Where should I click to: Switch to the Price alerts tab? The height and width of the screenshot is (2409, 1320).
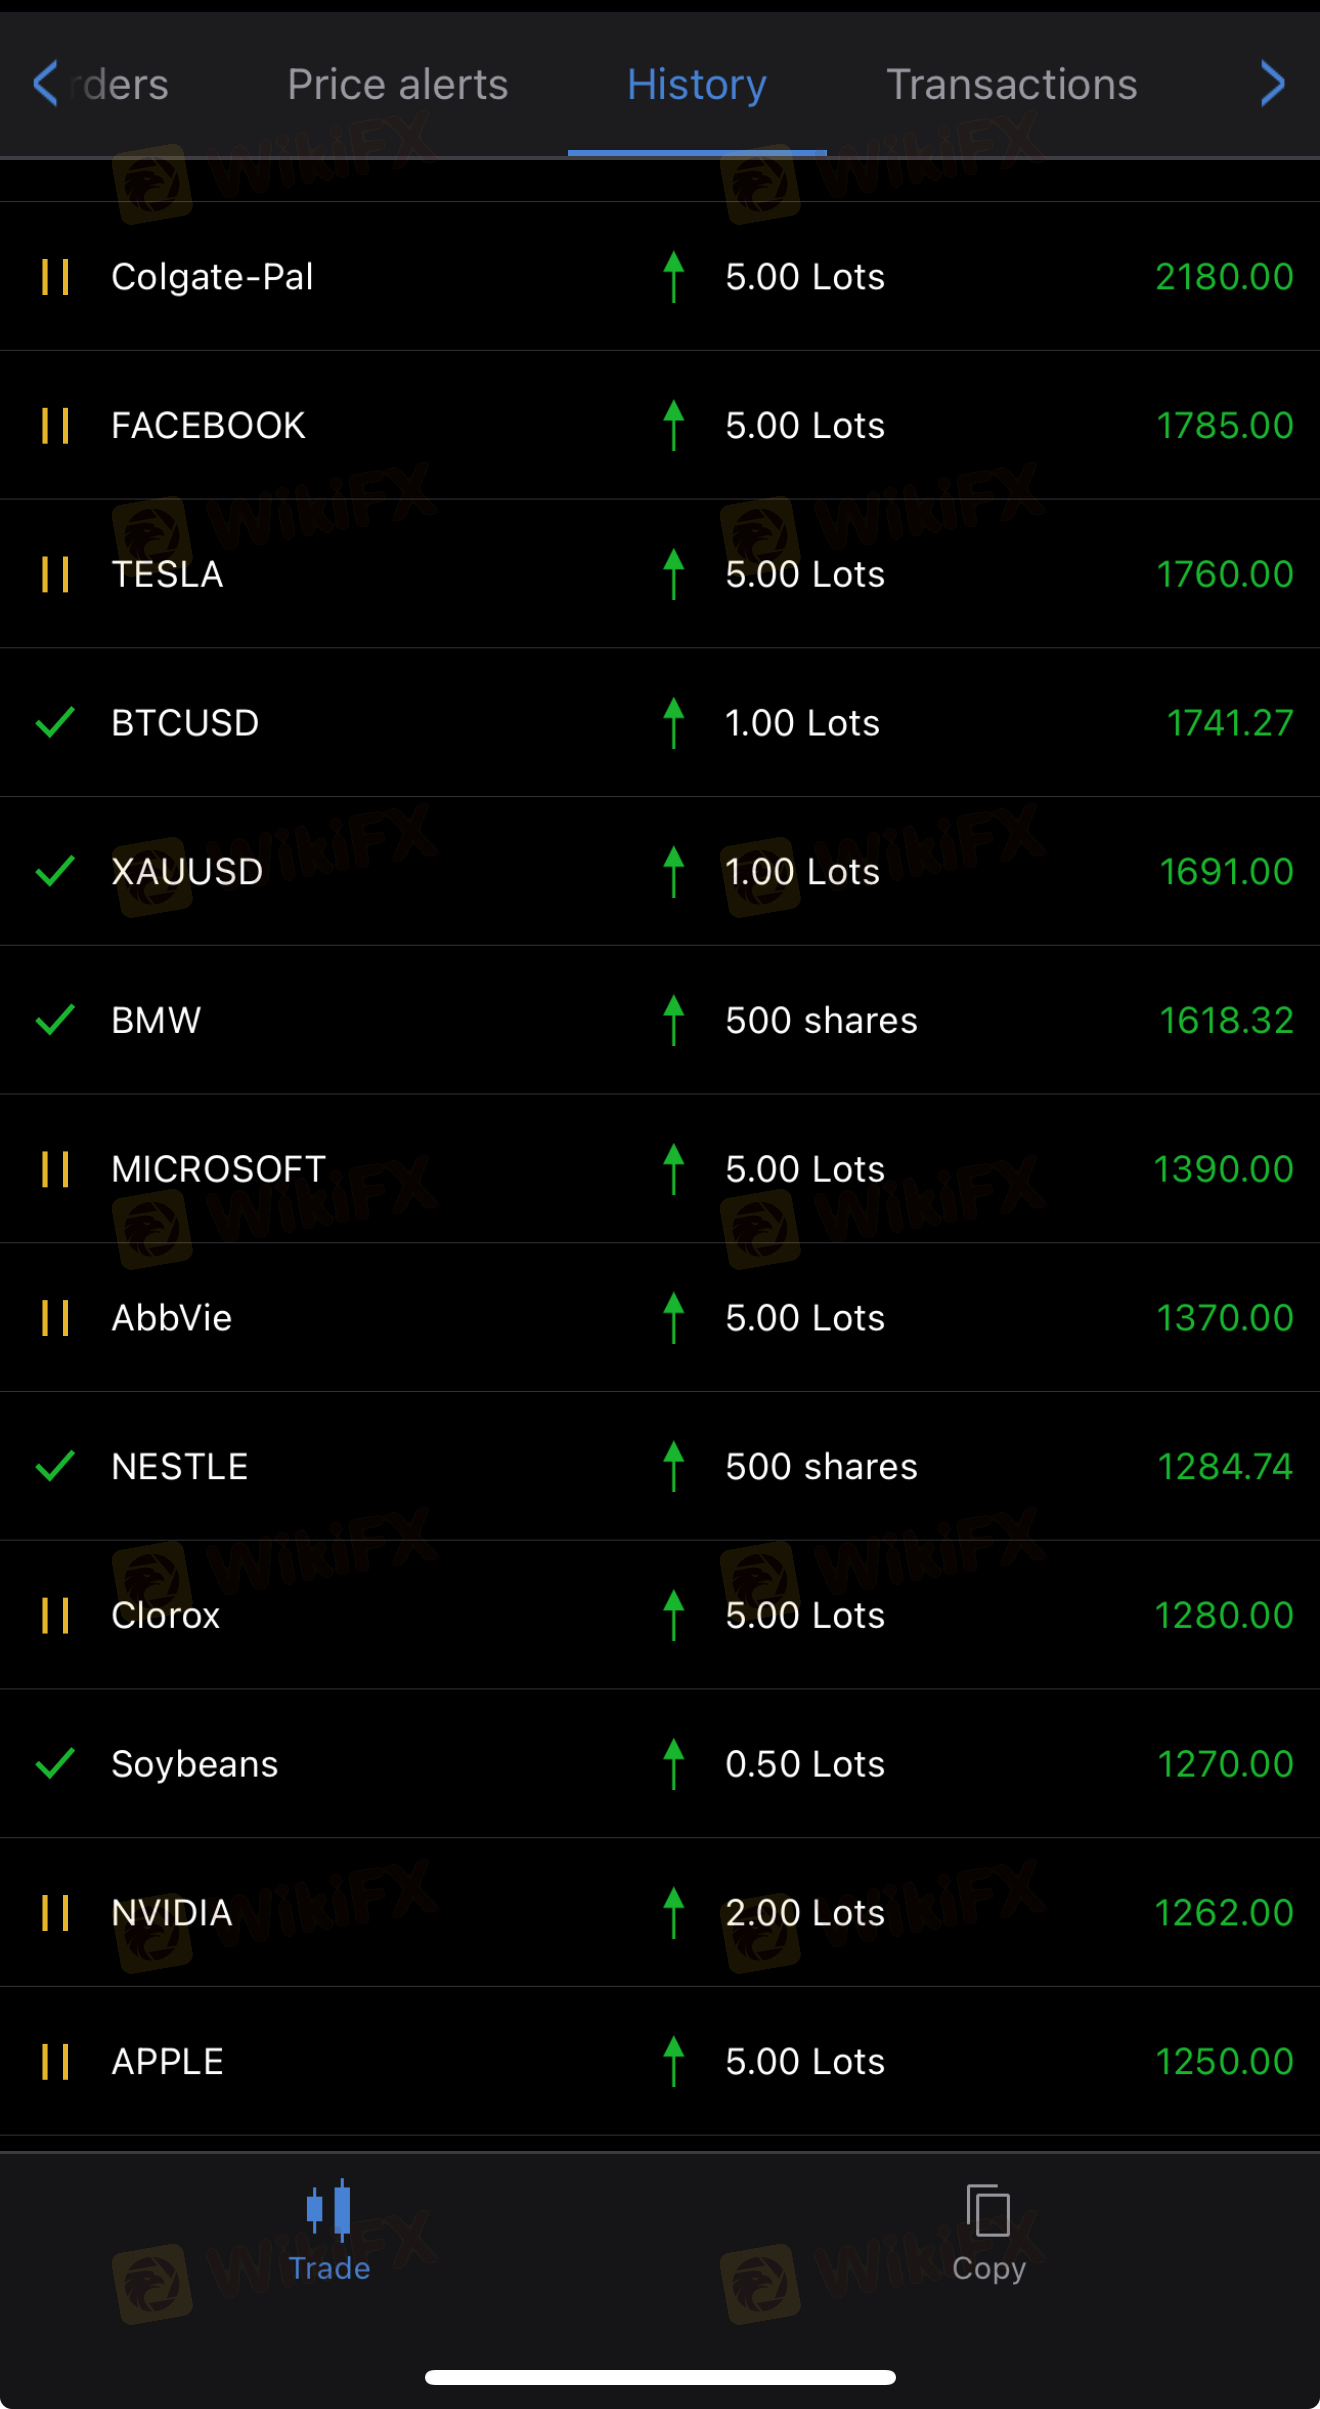[x=397, y=84]
